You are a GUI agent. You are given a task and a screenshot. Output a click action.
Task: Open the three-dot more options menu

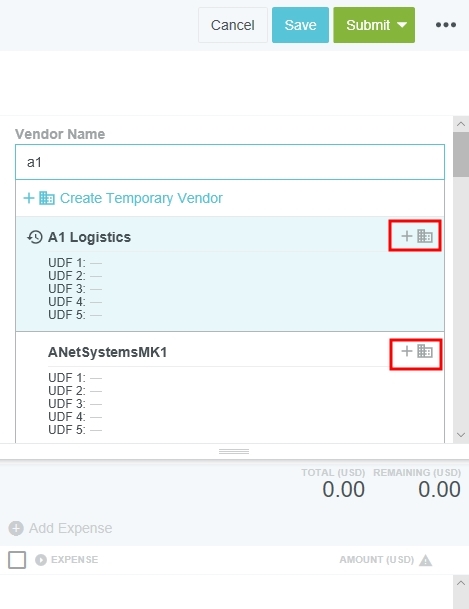[446, 25]
